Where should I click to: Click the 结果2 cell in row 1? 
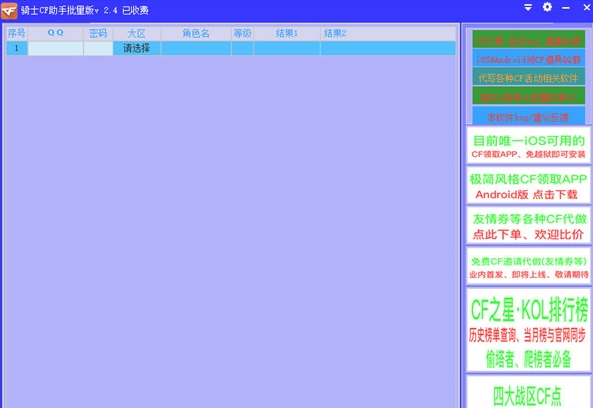click(x=388, y=48)
